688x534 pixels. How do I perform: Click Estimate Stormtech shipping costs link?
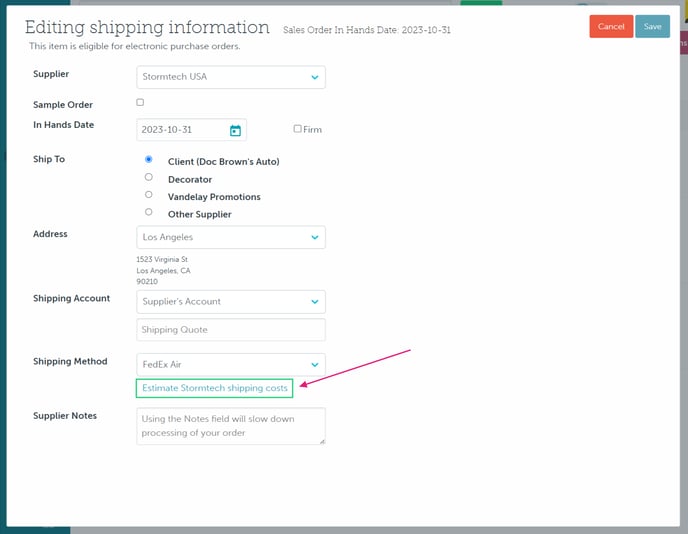click(x=215, y=388)
